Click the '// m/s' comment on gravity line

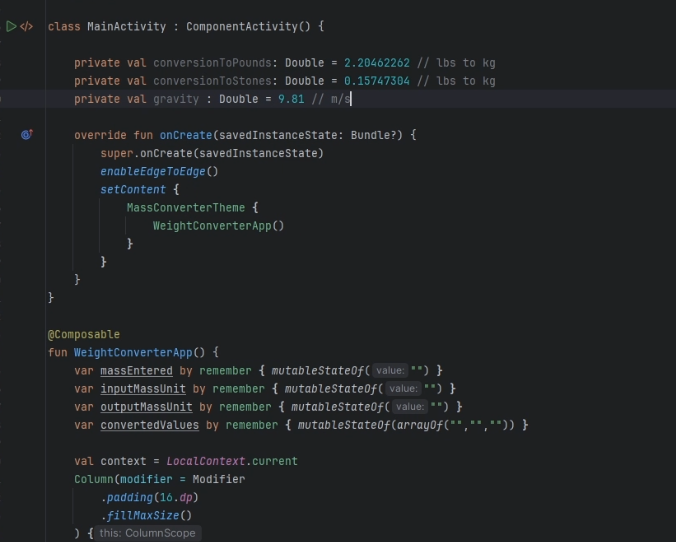tap(331, 99)
